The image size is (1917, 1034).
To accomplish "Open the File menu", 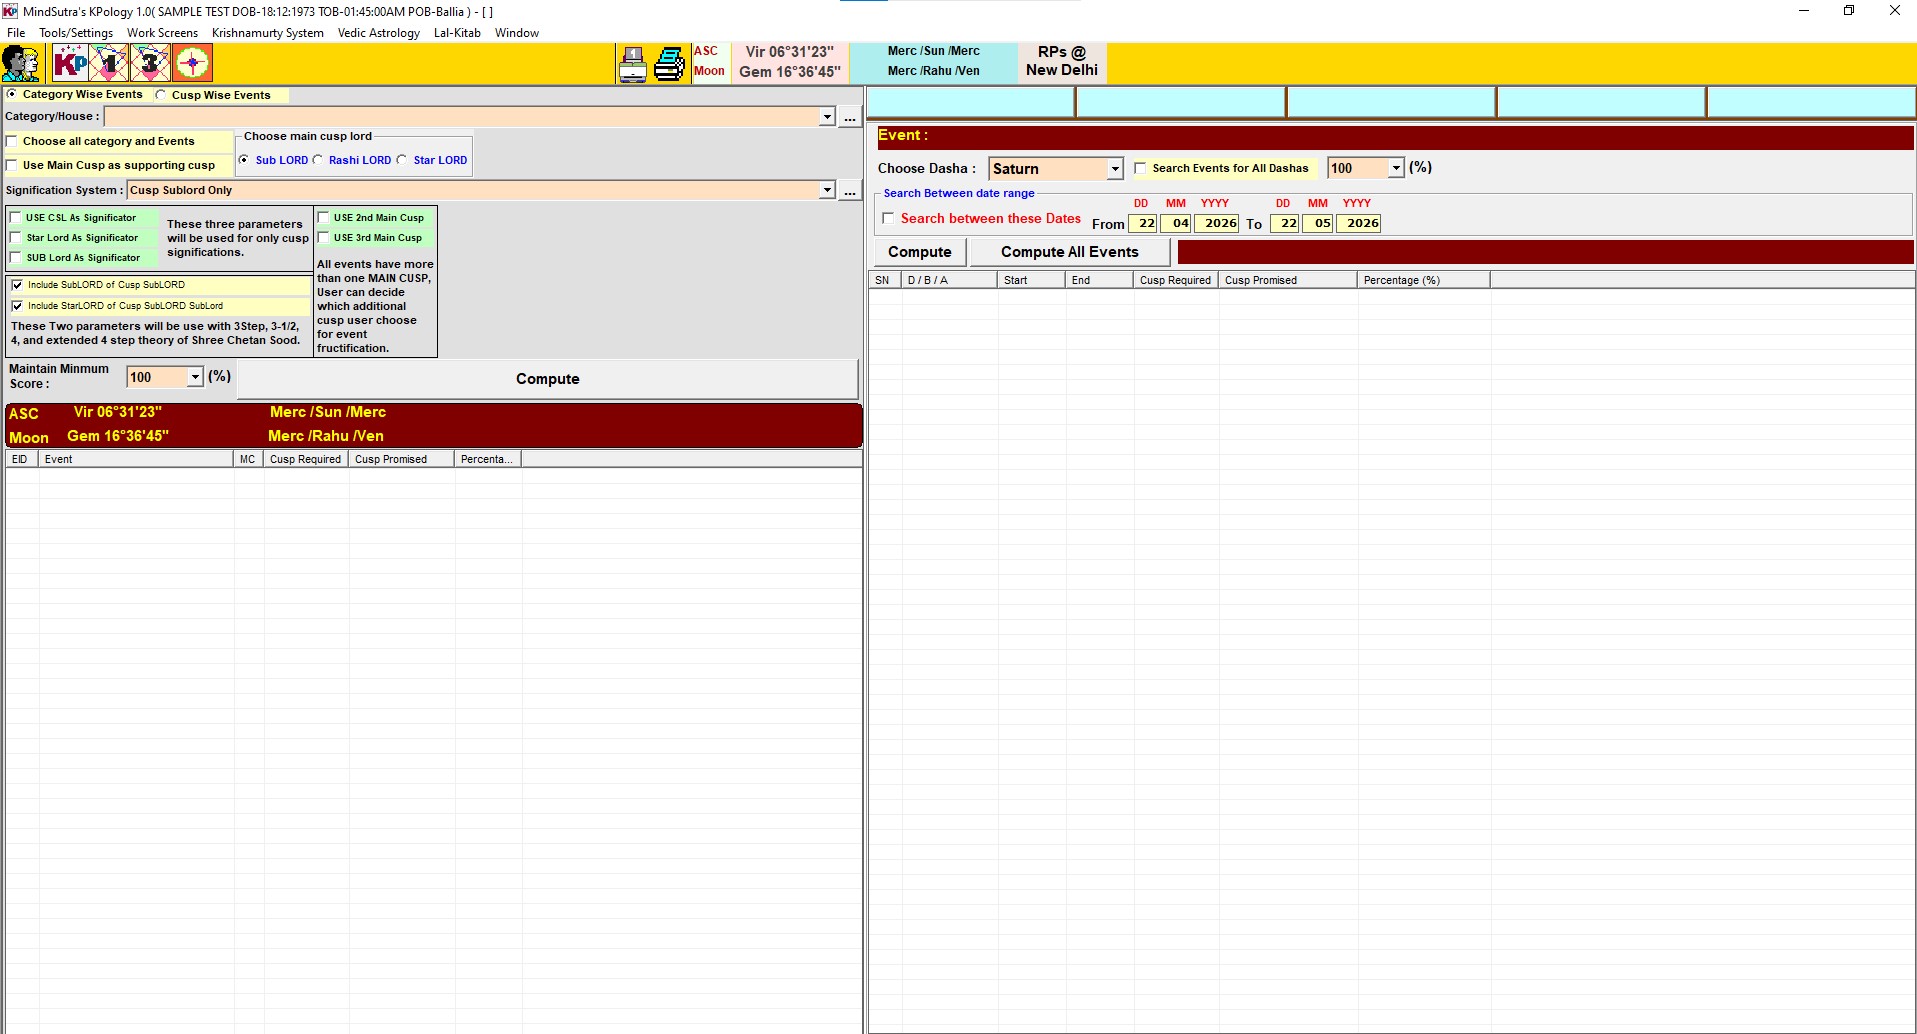I will (x=16, y=33).
